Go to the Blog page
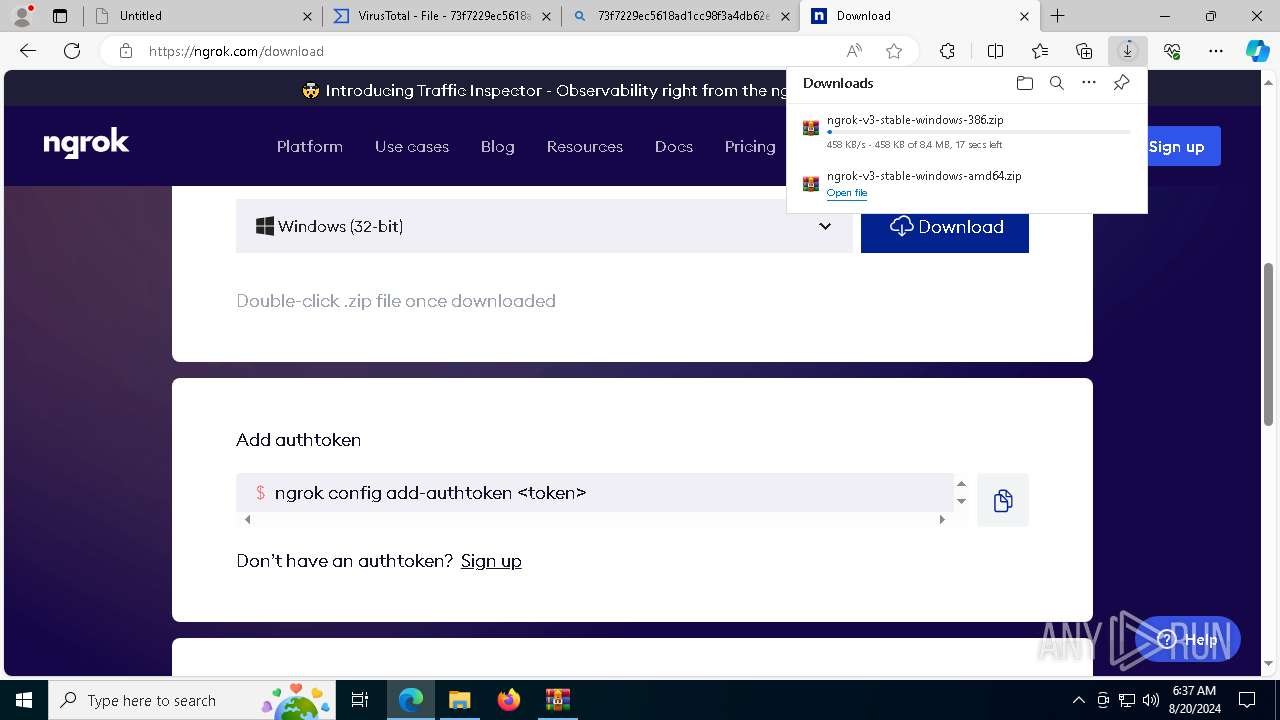 coord(497,146)
